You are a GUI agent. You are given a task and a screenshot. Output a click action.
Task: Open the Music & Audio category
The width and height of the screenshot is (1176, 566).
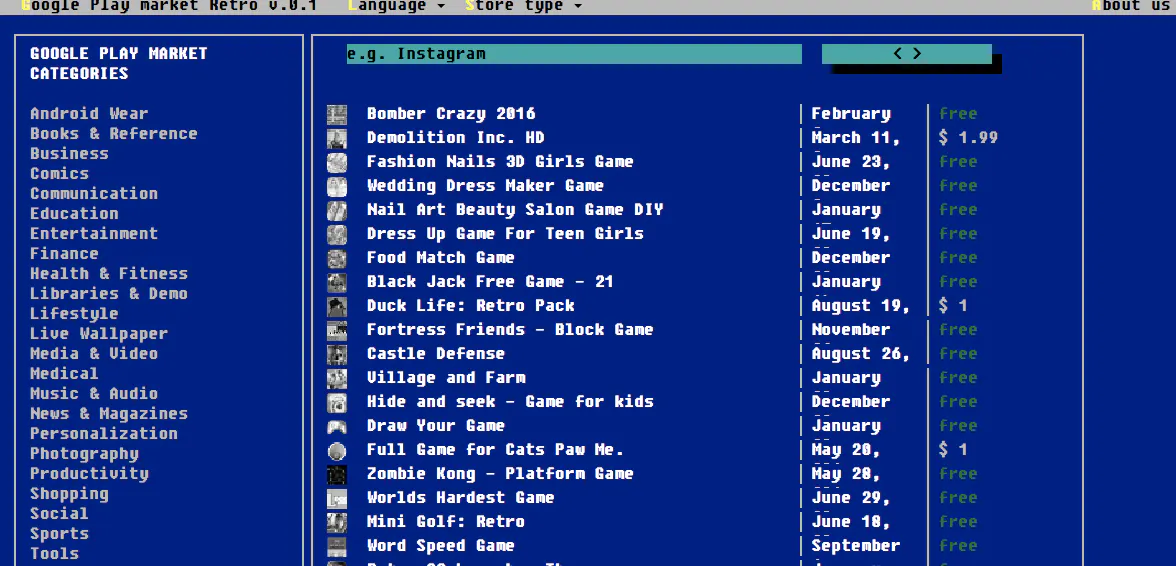[x=94, y=394]
